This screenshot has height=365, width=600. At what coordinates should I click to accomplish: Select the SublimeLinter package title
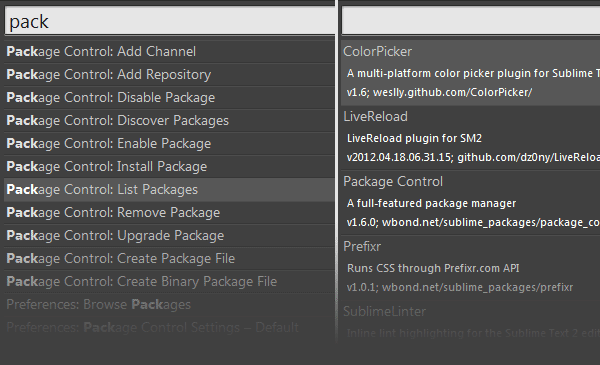tap(385, 311)
